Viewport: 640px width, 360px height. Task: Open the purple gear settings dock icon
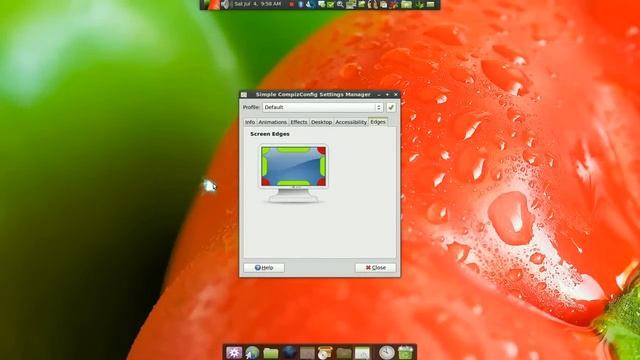pos(234,353)
